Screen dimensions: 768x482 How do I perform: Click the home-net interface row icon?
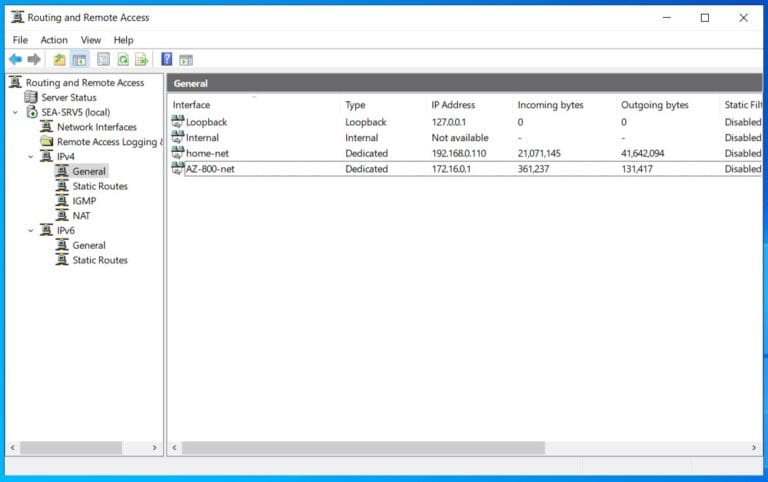pos(178,153)
